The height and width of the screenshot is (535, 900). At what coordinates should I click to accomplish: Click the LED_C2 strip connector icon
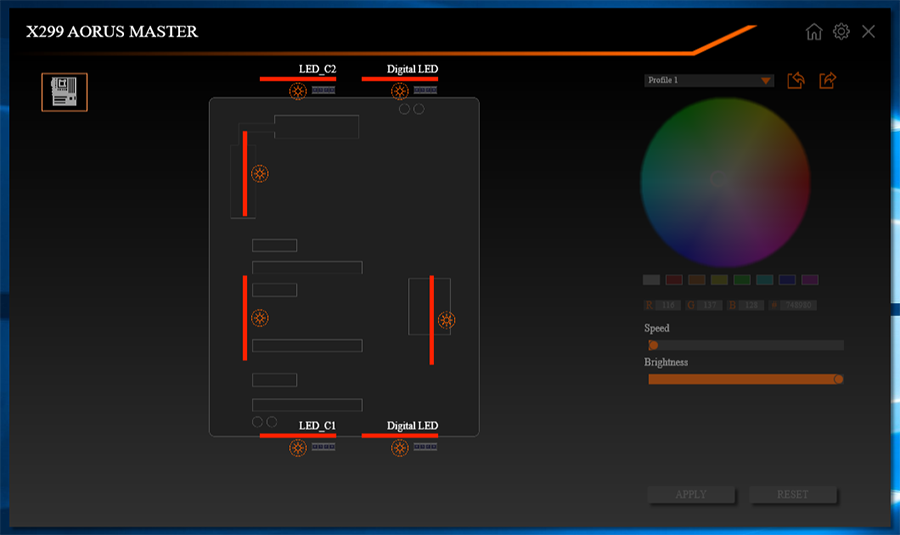point(323,90)
